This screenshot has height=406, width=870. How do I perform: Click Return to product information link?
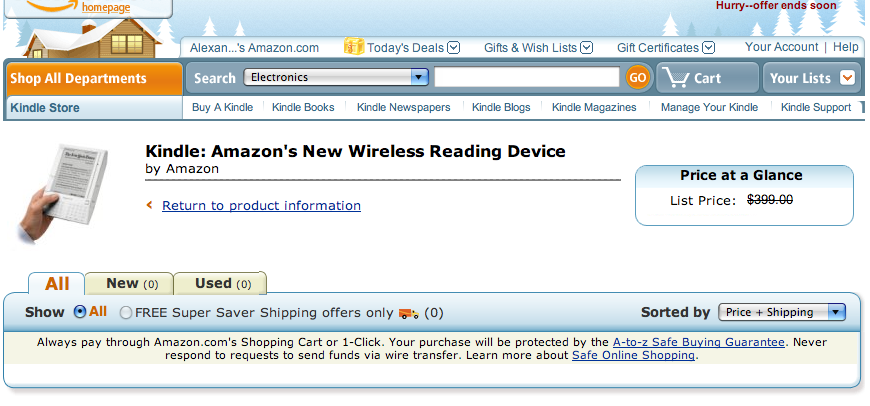click(x=261, y=205)
